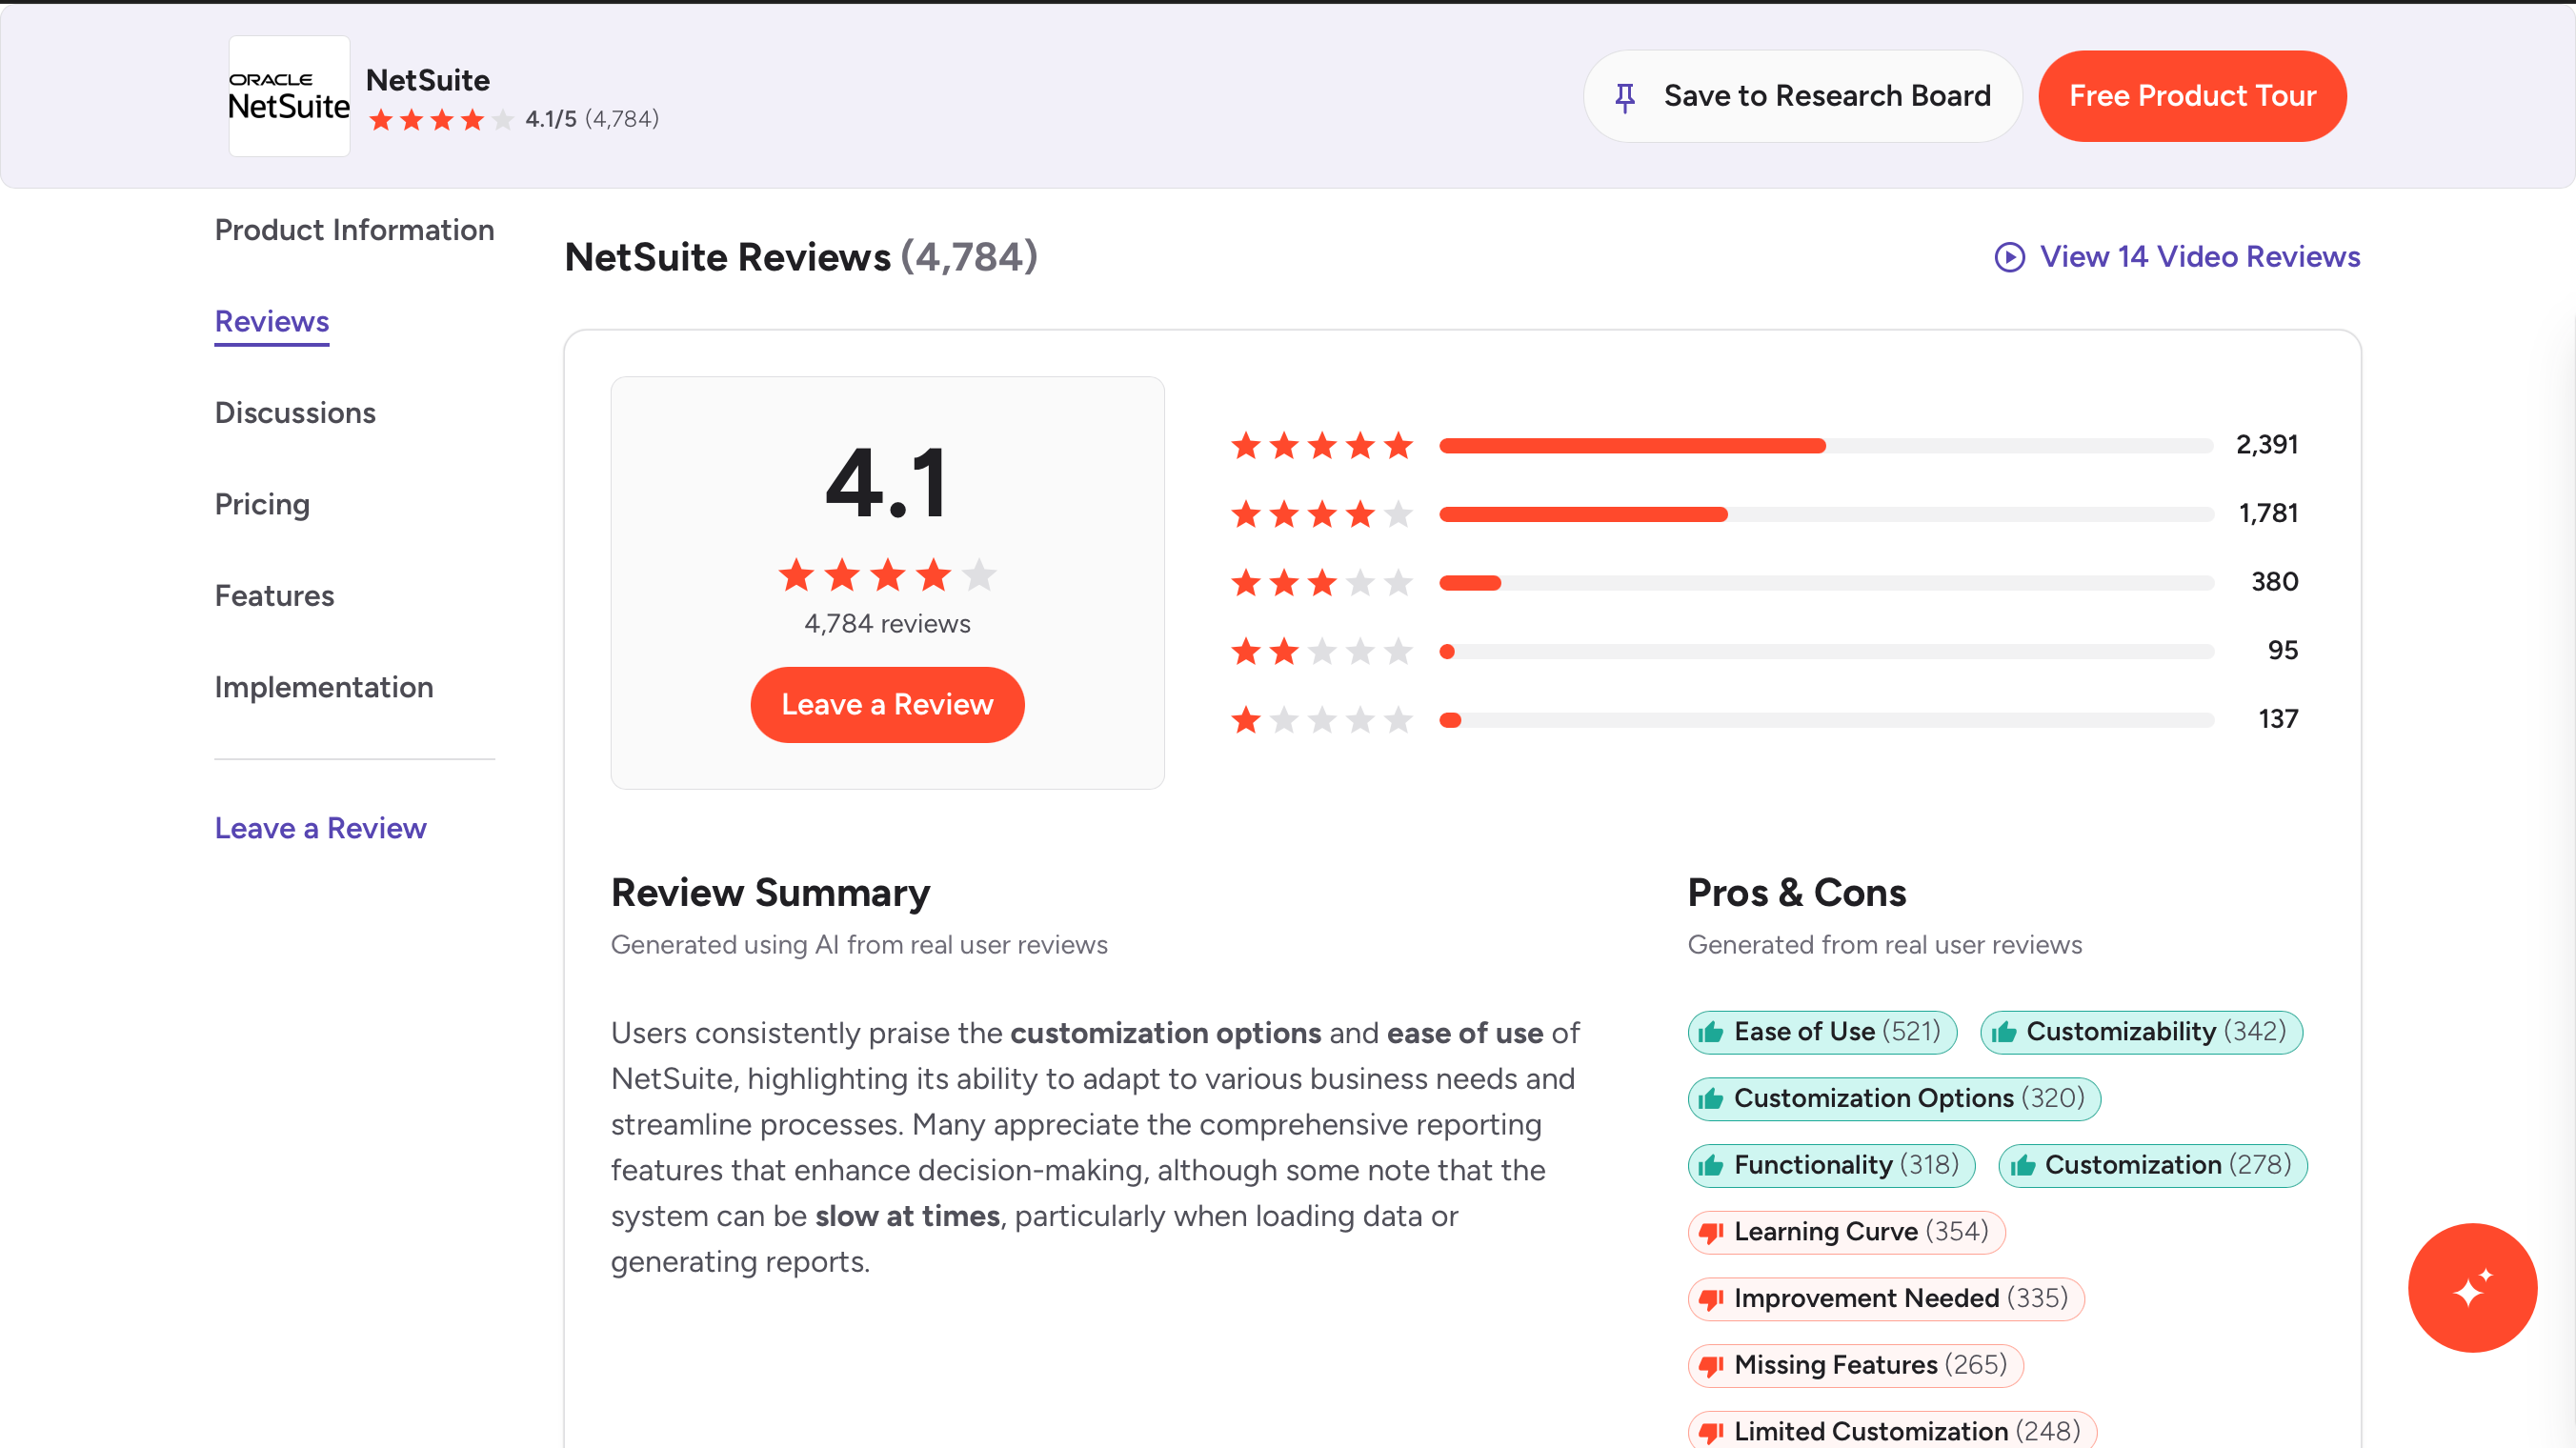The image size is (2576, 1448).
Task: Select the Customization Options (320) pro tag
Action: pos(1894,1099)
